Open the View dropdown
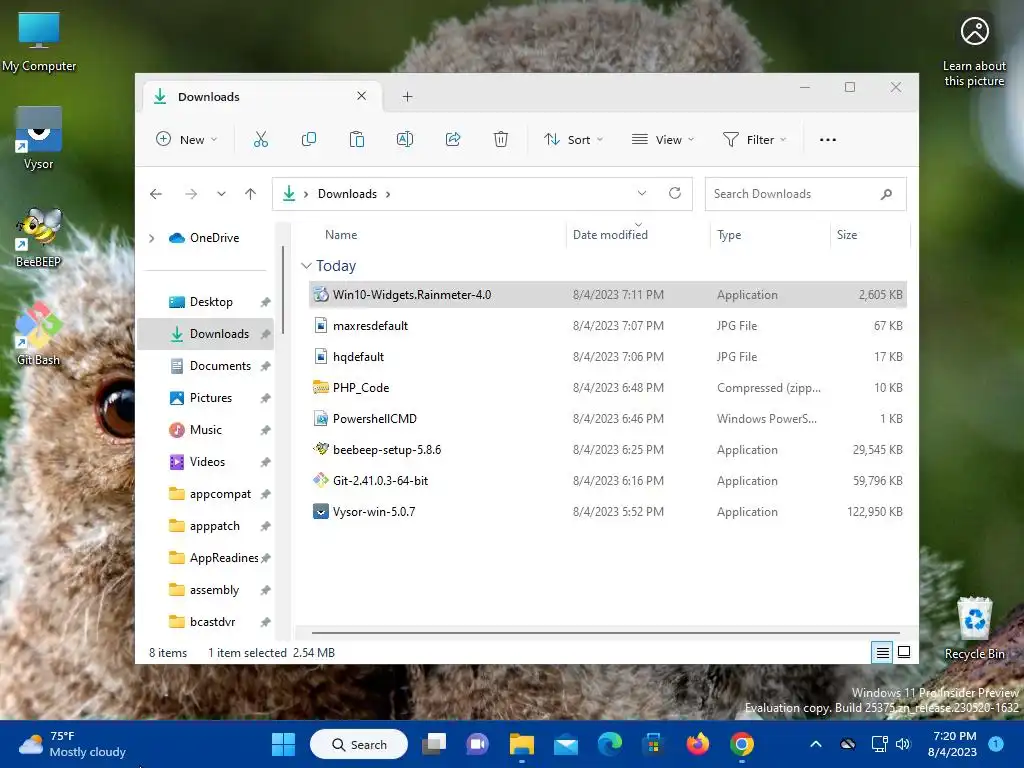This screenshot has width=1024, height=768. point(663,139)
